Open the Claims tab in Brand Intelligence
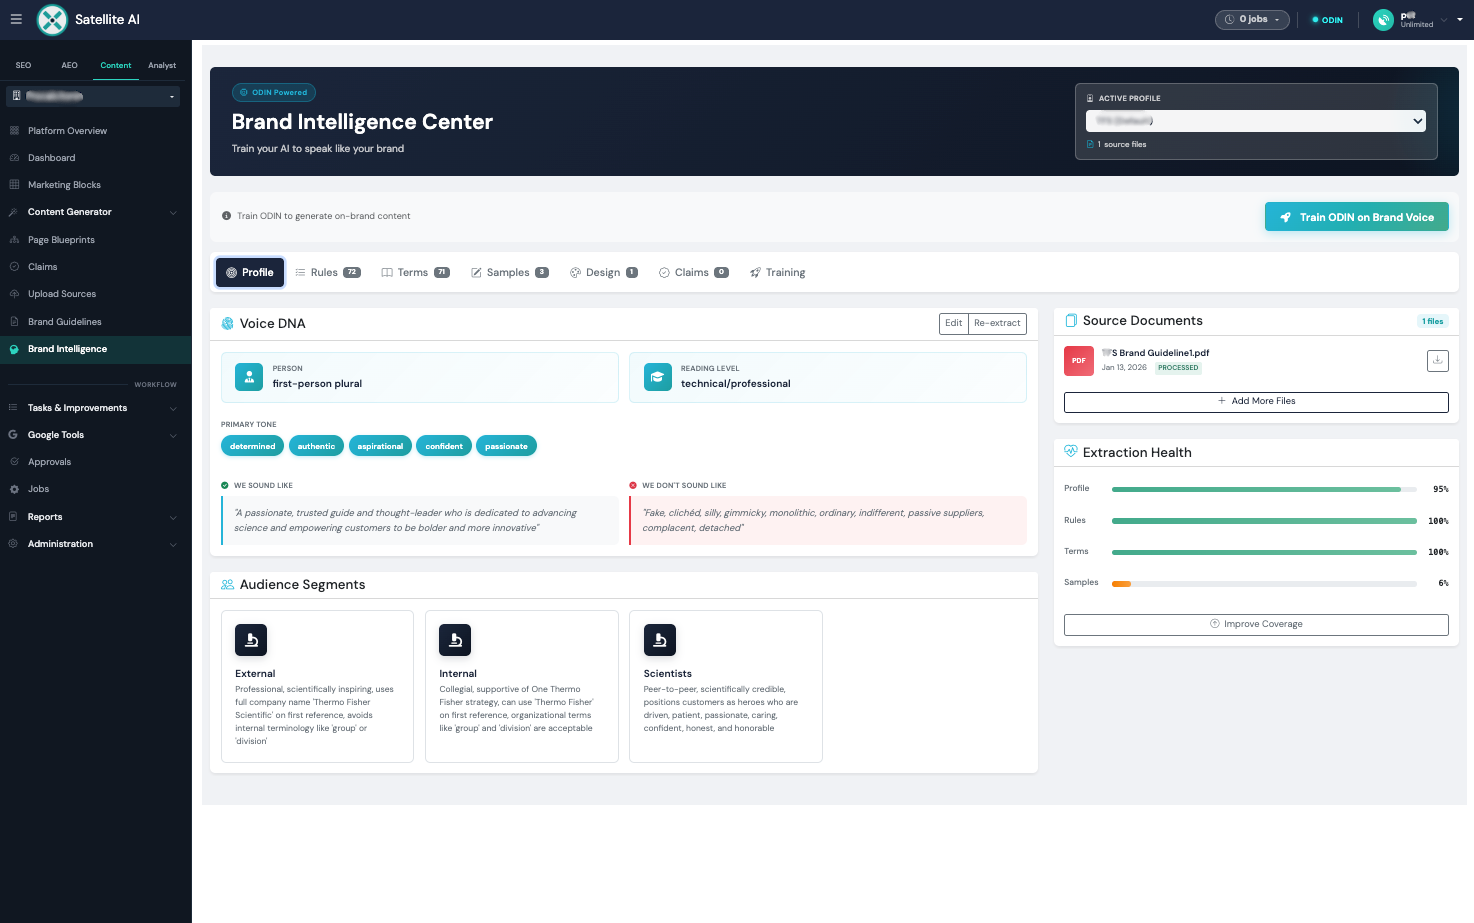The image size is (1474, 923). 694,272
